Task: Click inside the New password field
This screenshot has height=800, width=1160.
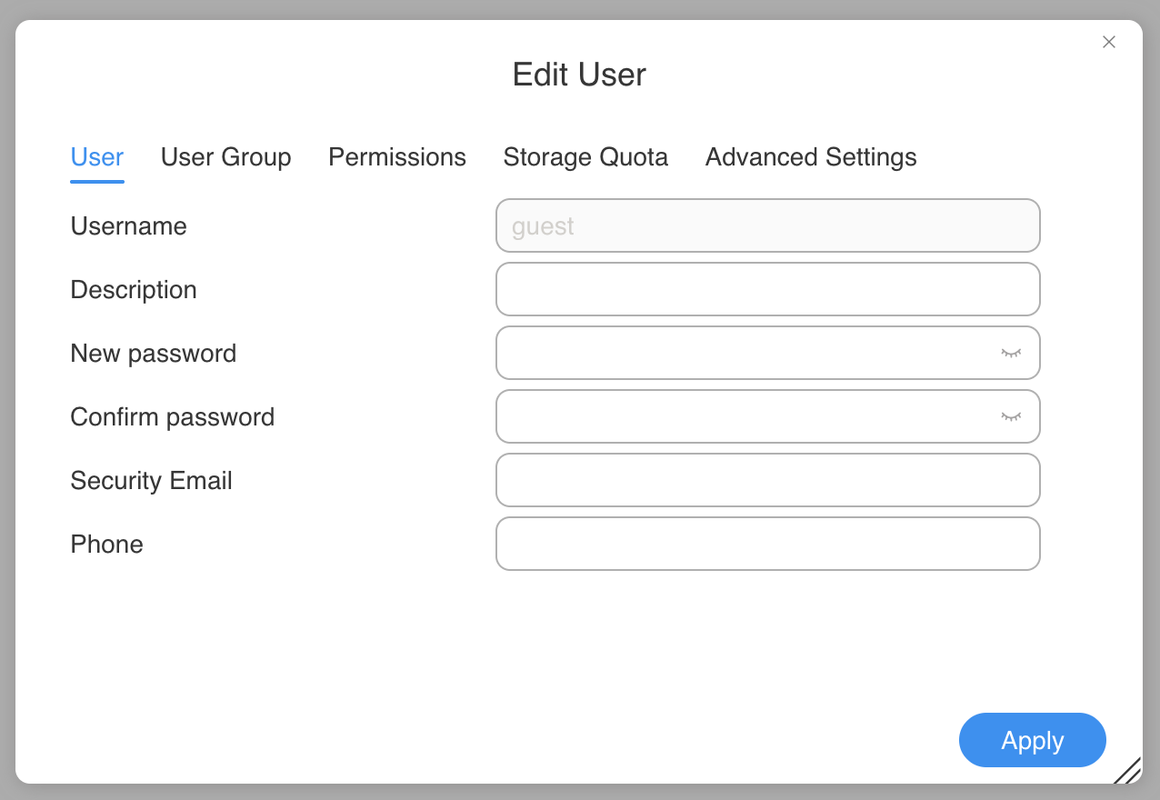Action: point(745,353)
